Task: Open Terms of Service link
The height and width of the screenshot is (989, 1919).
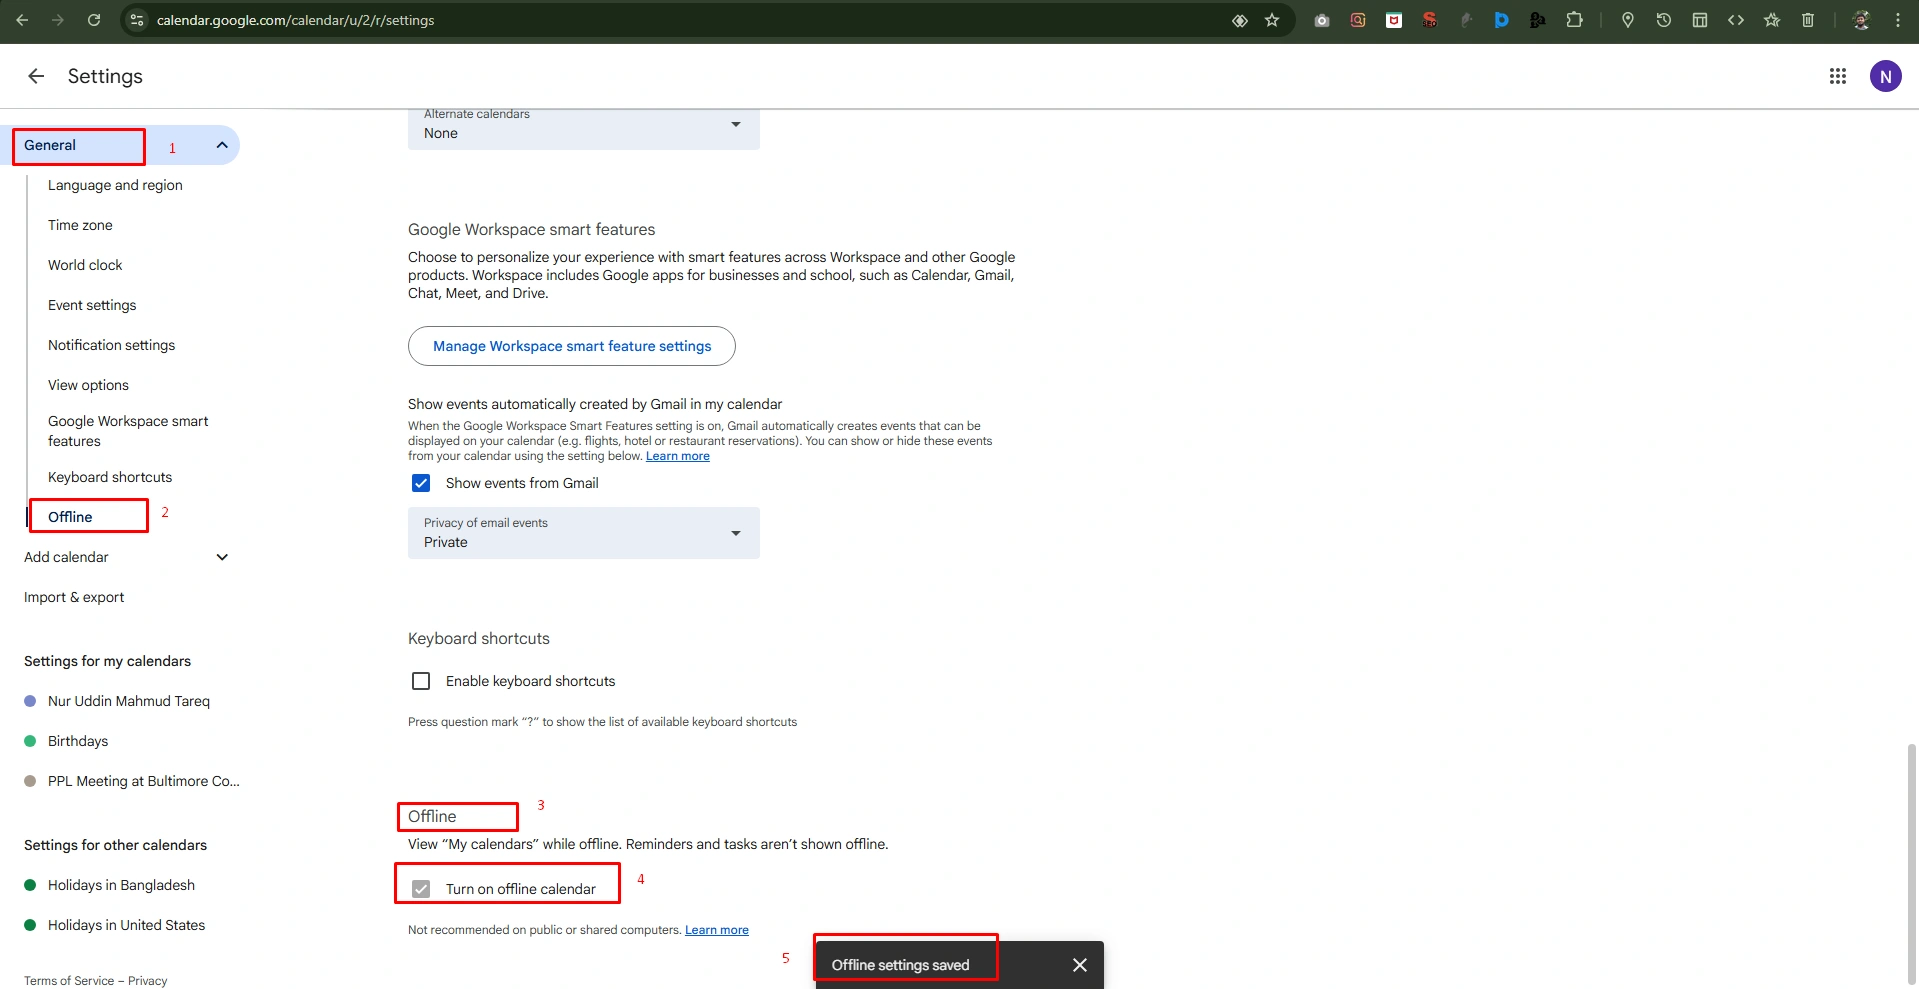Action: coord(69,981)
